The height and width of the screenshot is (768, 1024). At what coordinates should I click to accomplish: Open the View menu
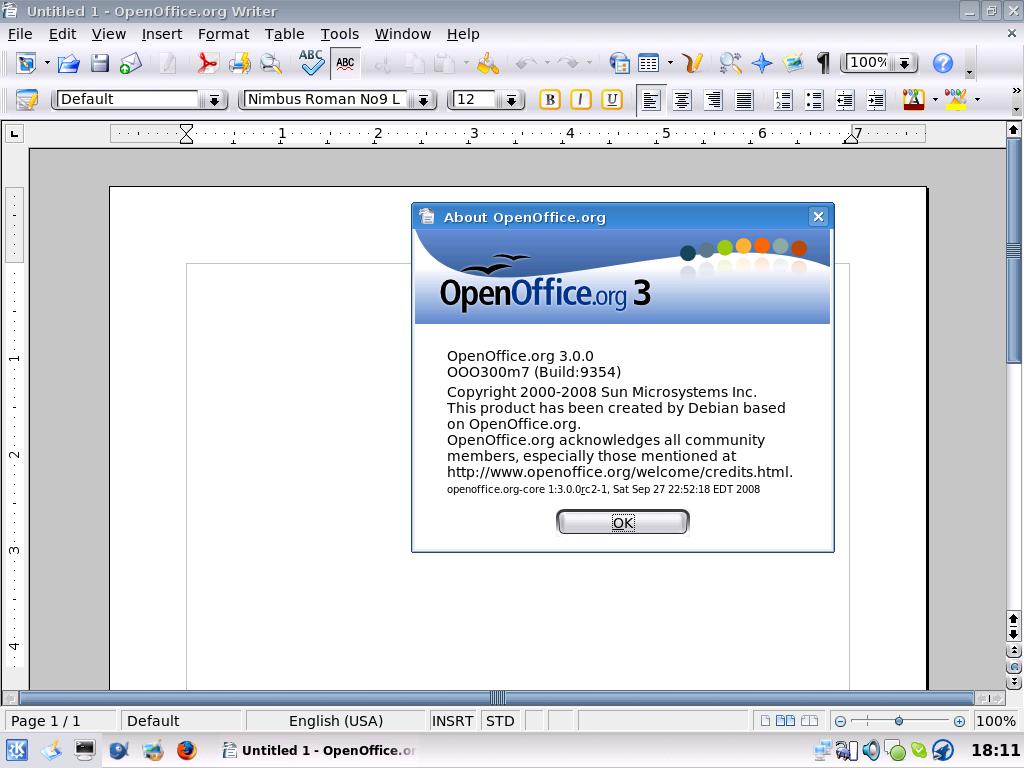(108, 34)
